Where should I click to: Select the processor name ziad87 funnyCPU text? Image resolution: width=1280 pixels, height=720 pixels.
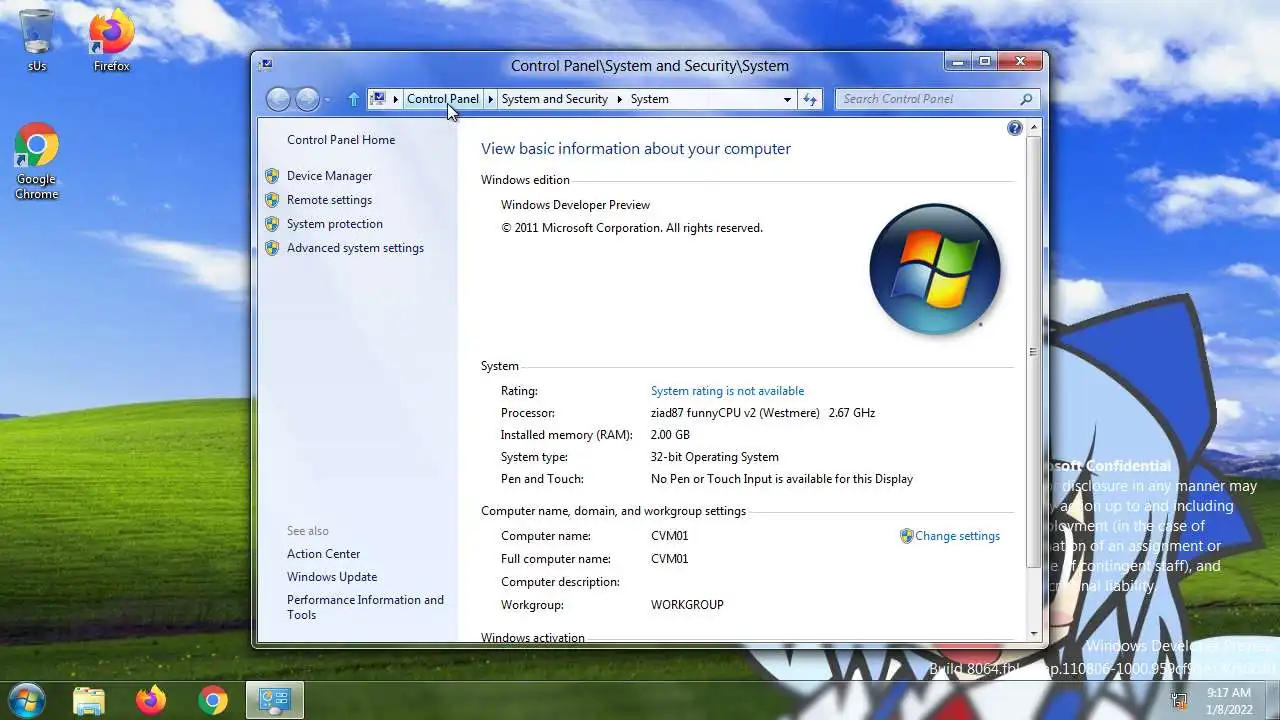[763, 413]
